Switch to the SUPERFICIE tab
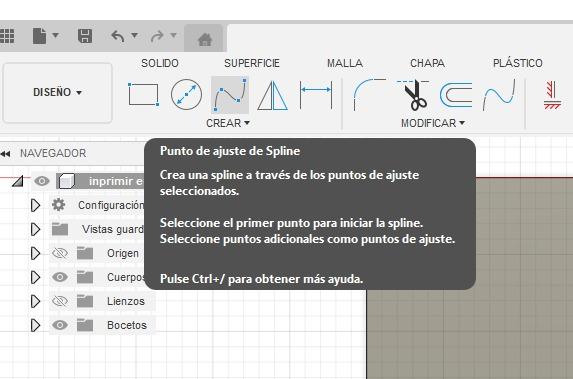This screenshot has width=573, height=379. pyautogui.click(x=252, y=63)
